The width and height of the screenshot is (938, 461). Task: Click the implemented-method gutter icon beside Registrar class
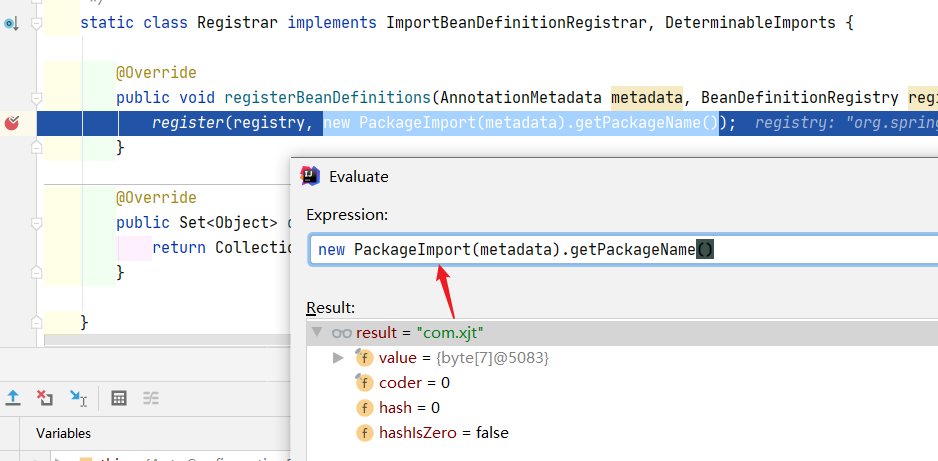[x=11, y=21]
